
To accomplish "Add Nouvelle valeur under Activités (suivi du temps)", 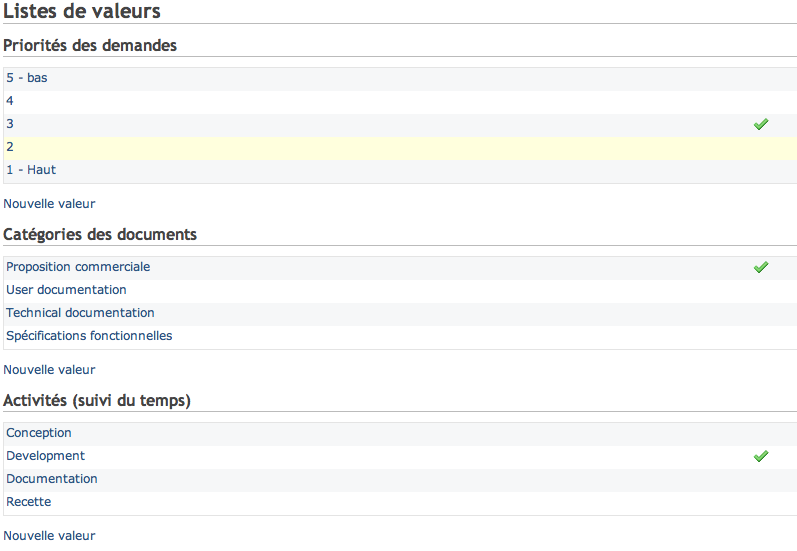I will coord(49,536).
